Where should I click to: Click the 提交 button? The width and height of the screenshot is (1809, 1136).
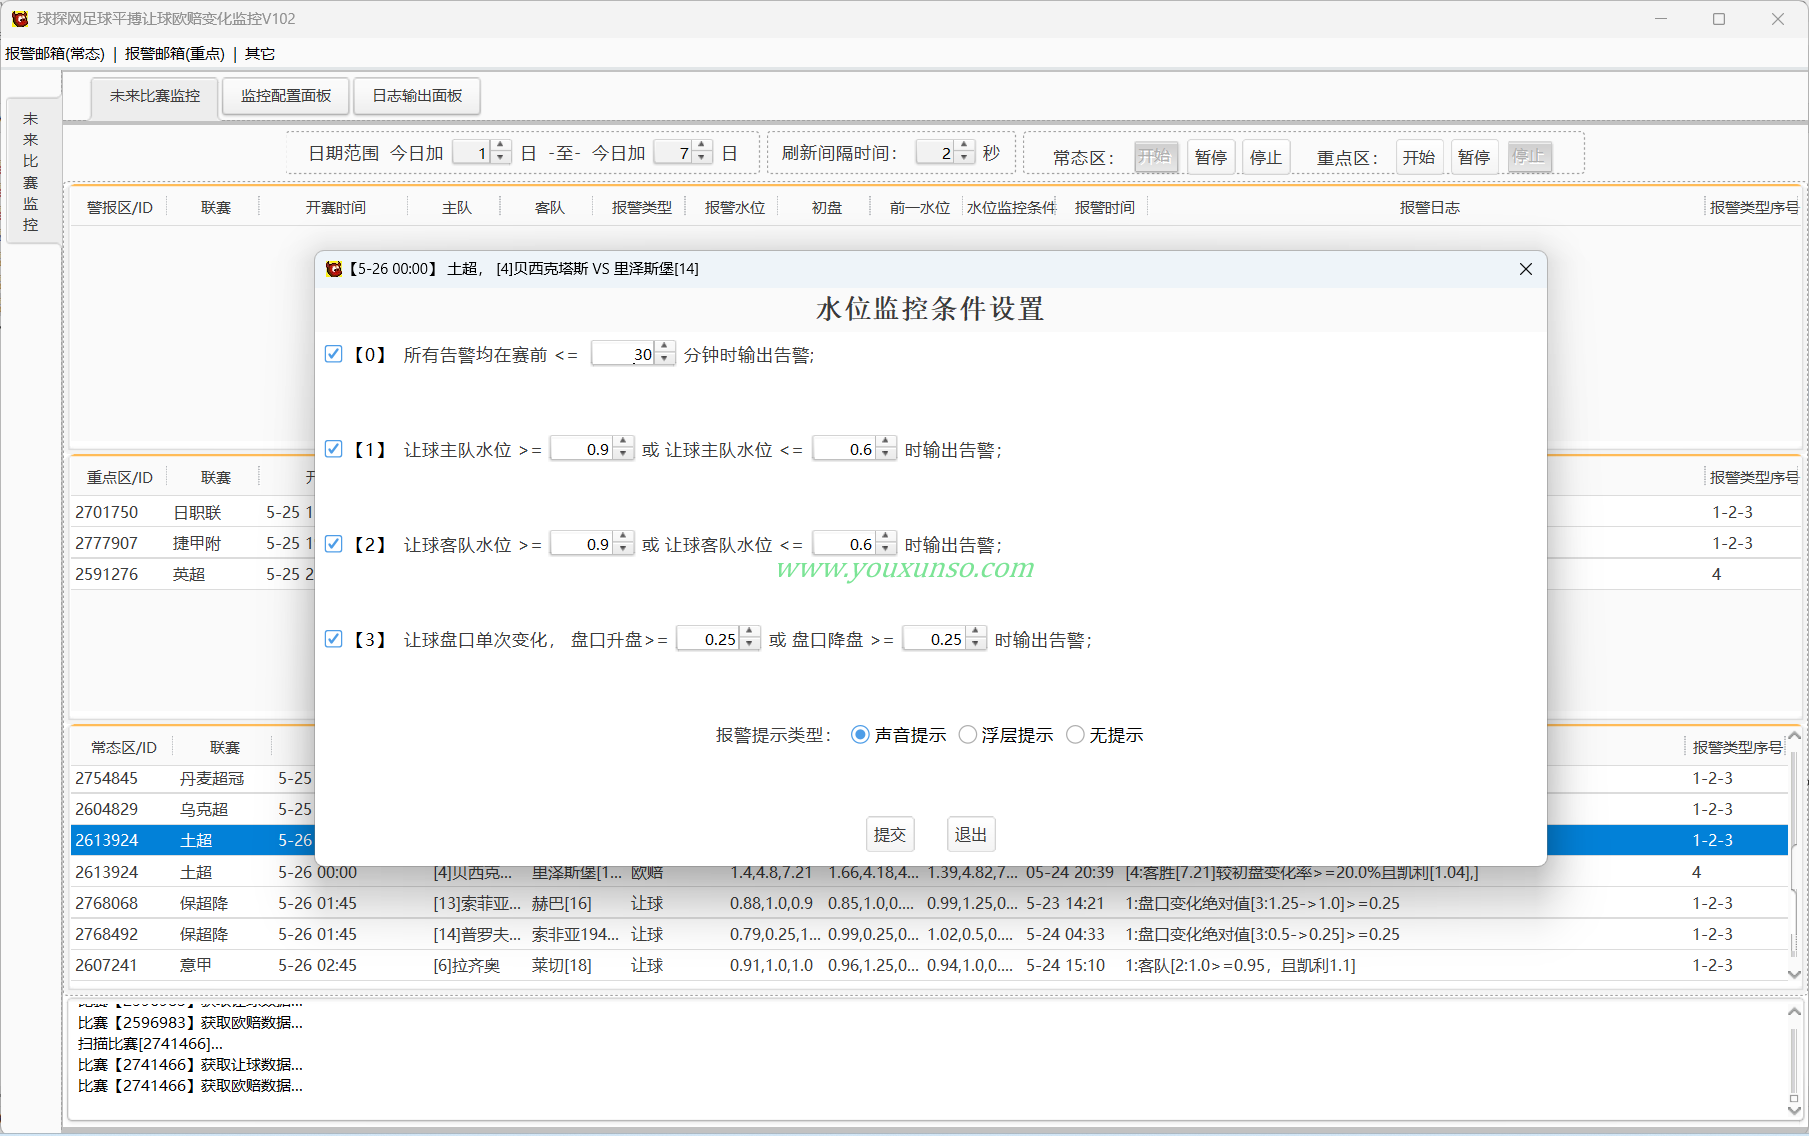coord(889,834)
